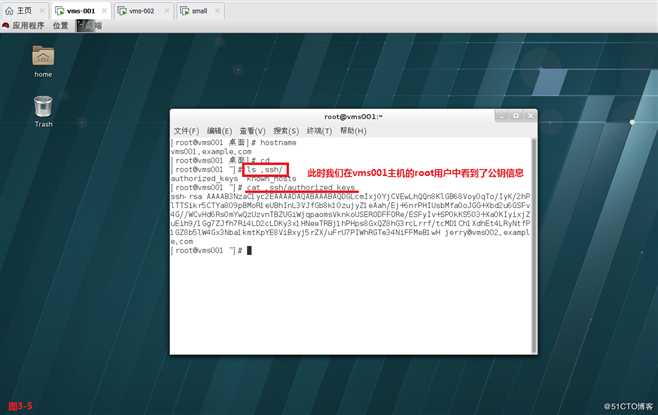Open the 搜索(S) terminal menu
Screen dimensions: 658x415
pyautogui.click(x=286, y=131)
